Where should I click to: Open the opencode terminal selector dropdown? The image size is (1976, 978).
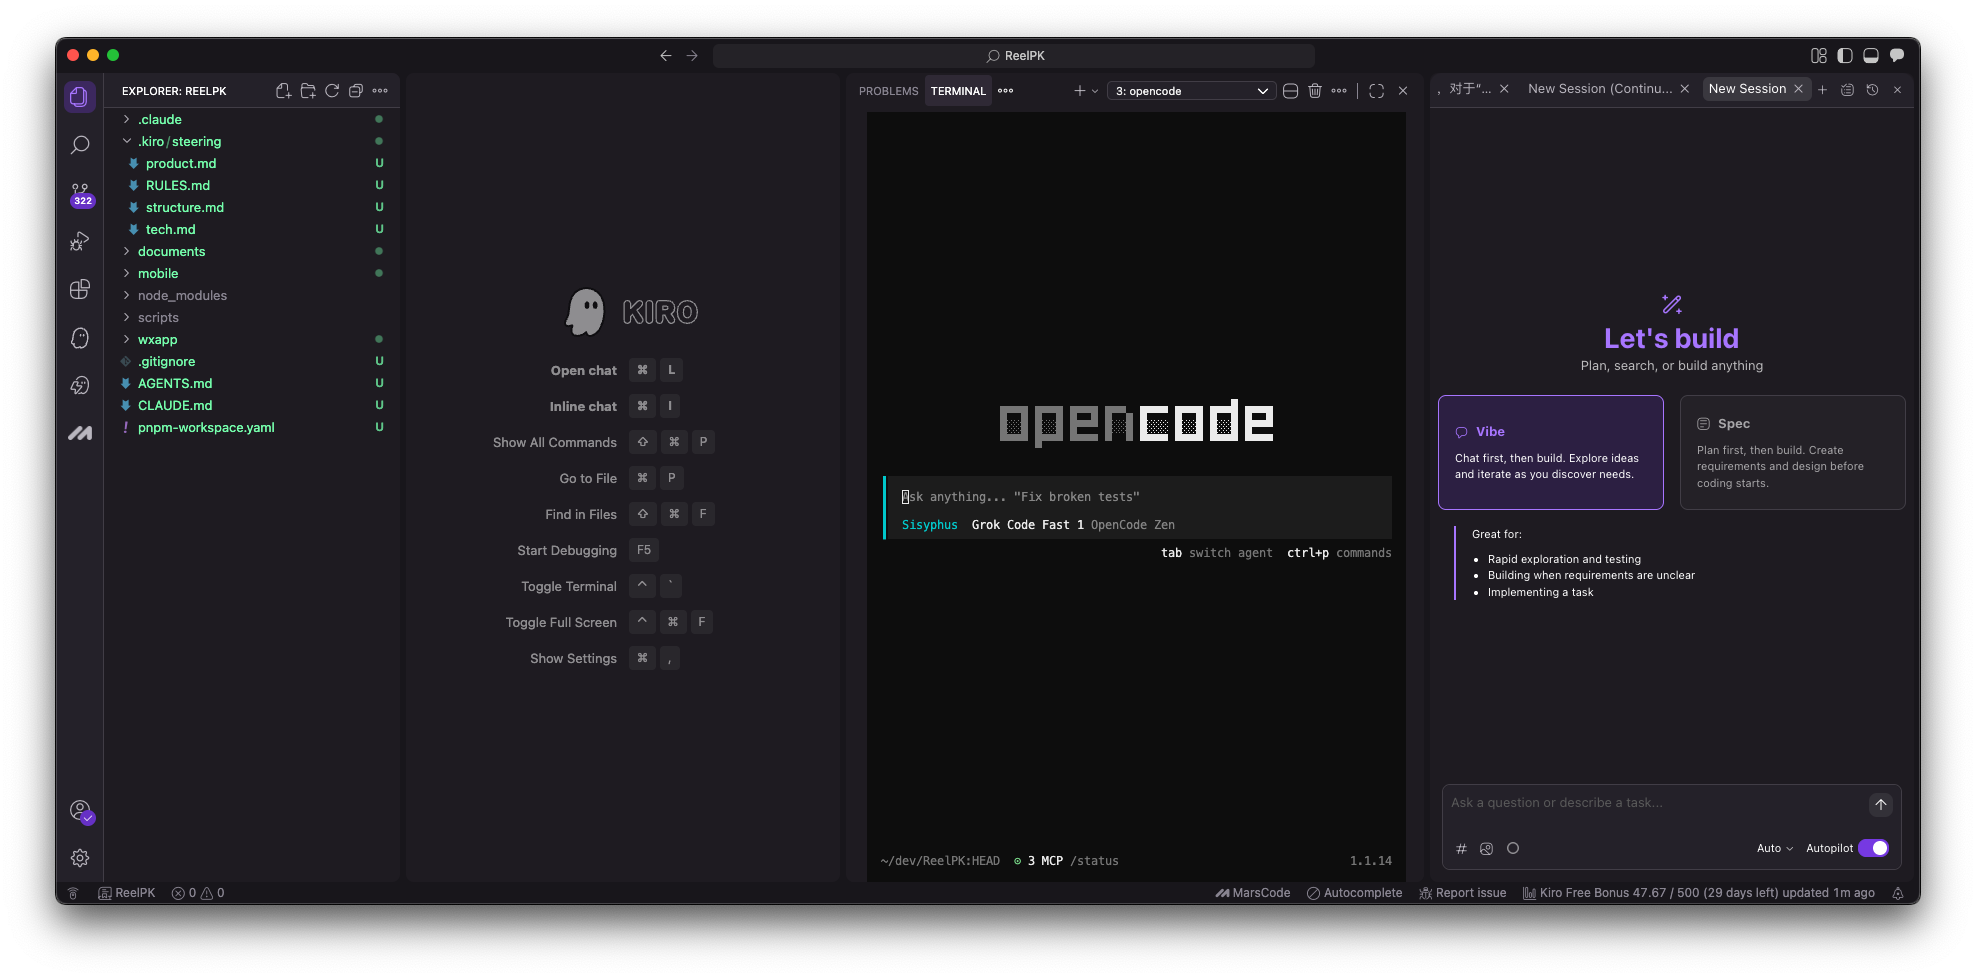[1191, 91]
